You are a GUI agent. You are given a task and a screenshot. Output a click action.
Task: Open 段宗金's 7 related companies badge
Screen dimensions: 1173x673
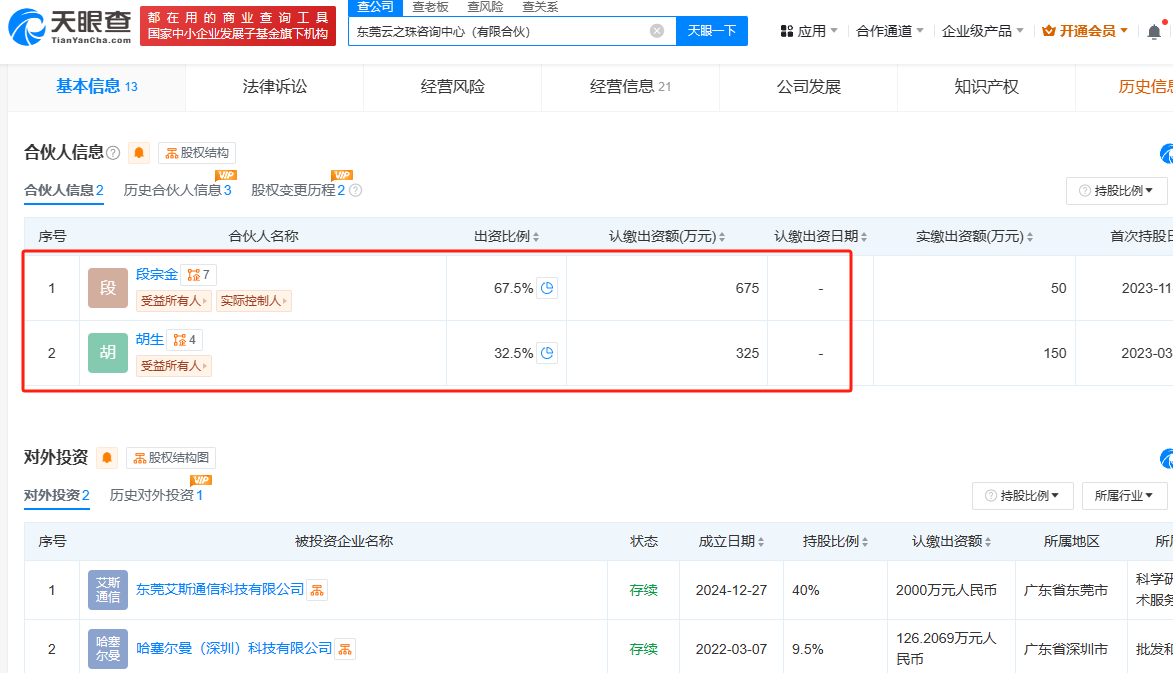[198, 275]
